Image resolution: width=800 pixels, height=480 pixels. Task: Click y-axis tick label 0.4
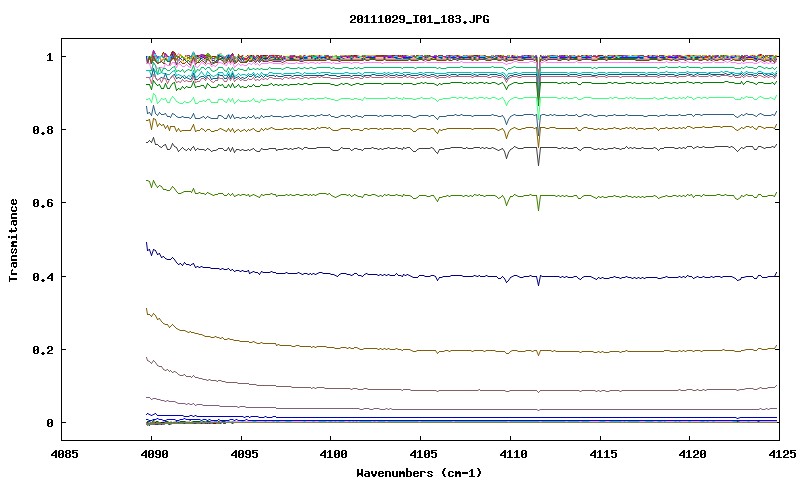coord(43,276)
